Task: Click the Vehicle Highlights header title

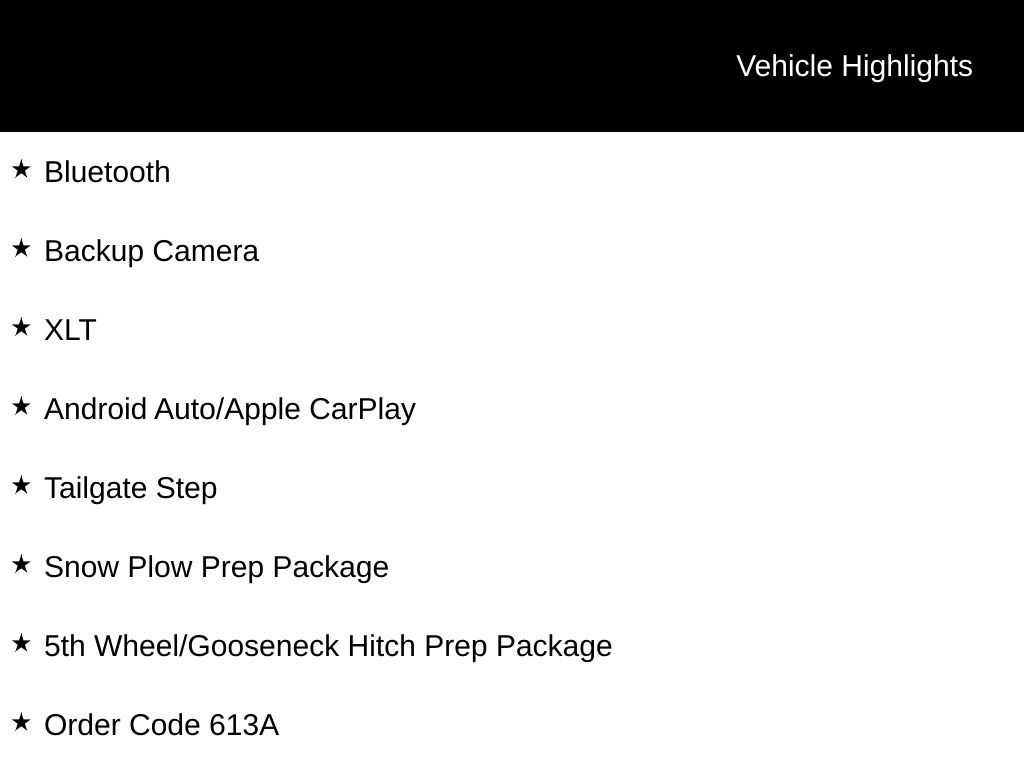Action: (x=854, y=66)
